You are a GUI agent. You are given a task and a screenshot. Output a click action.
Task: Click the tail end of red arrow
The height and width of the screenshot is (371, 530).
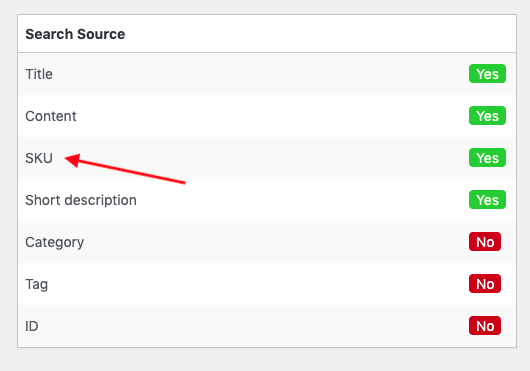point(184,183)
